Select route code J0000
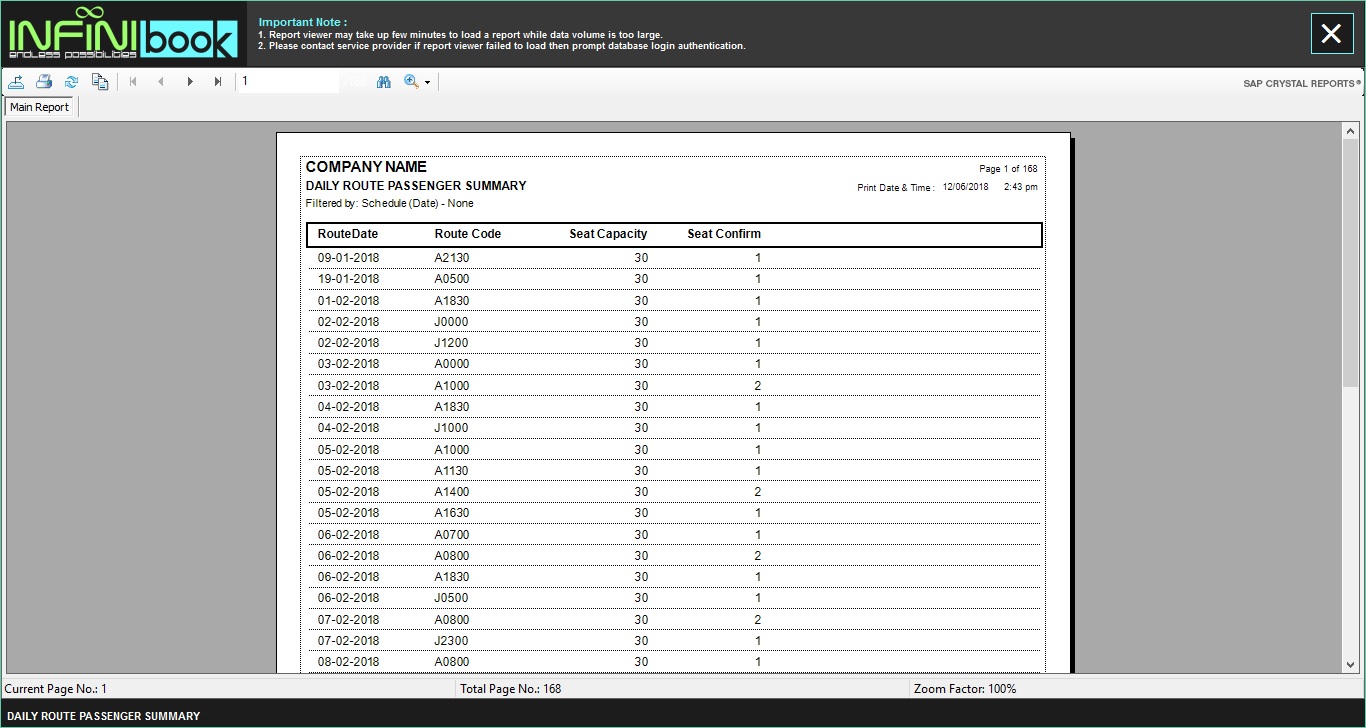The width and height of the screenshot is (1366, 728). pos(452,322)
